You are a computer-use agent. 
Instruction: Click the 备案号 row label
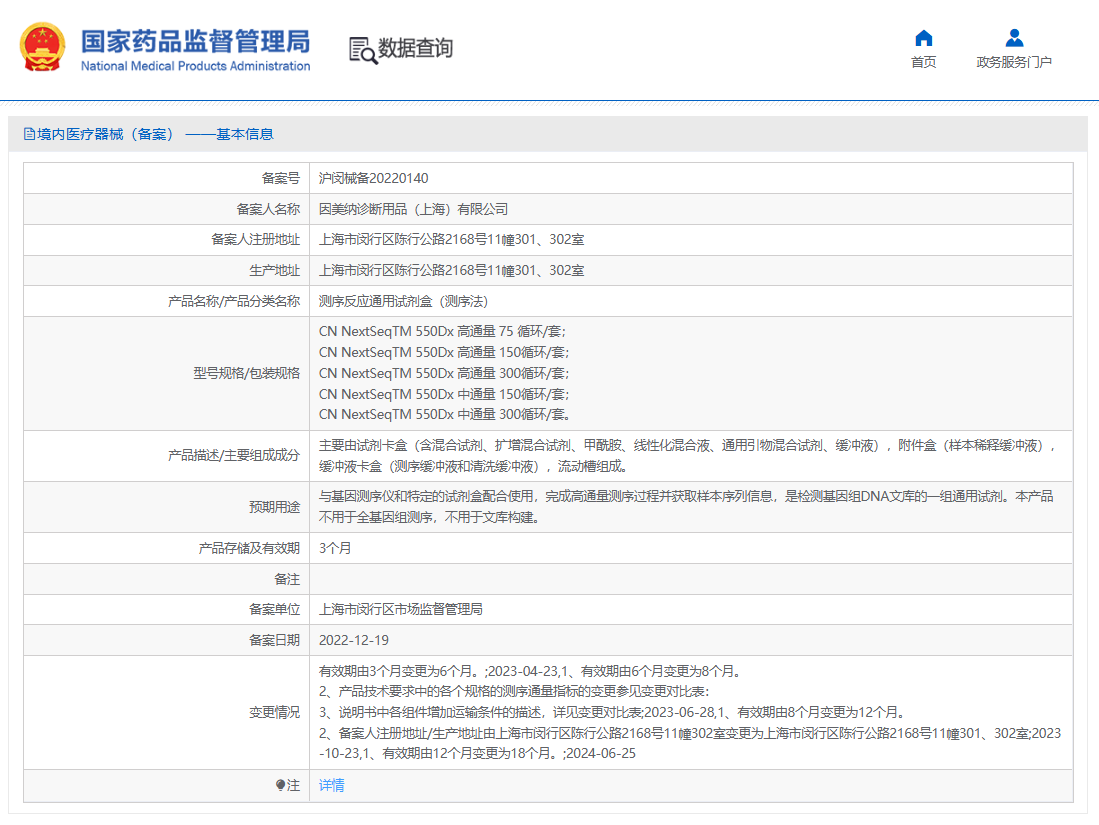coord(280,178)
